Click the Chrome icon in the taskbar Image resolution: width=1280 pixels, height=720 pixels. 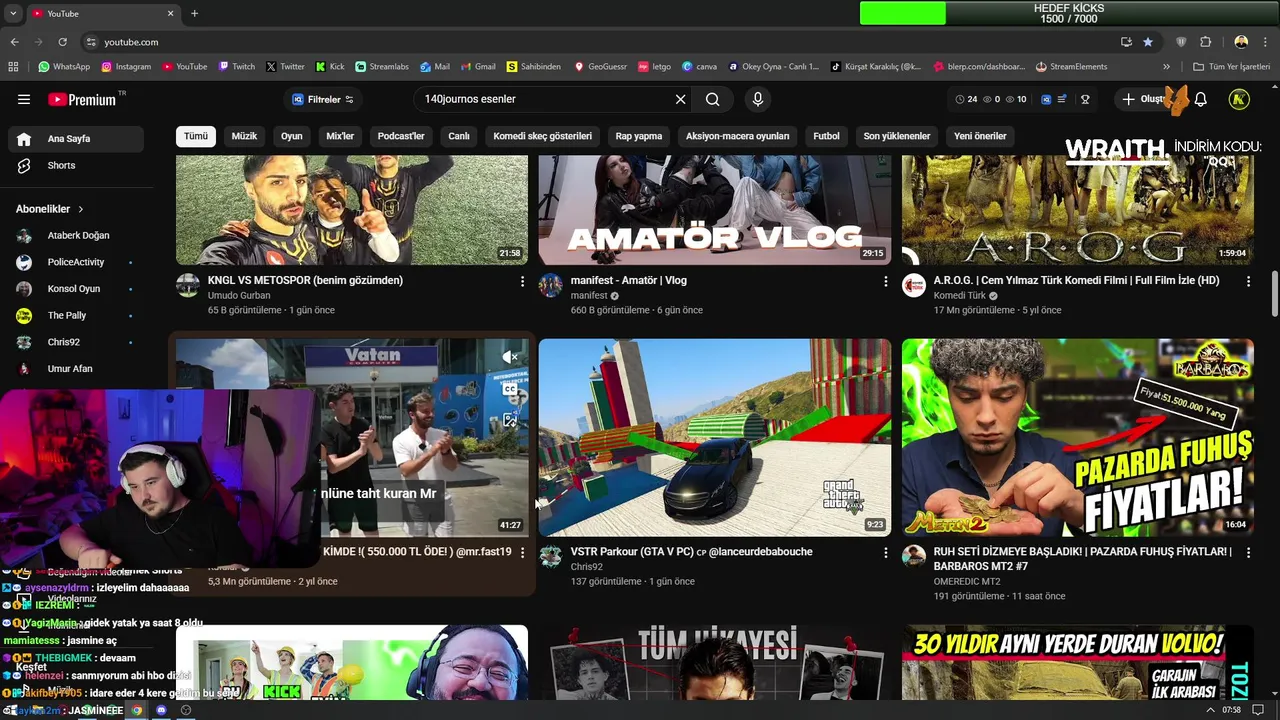(137, 710)
